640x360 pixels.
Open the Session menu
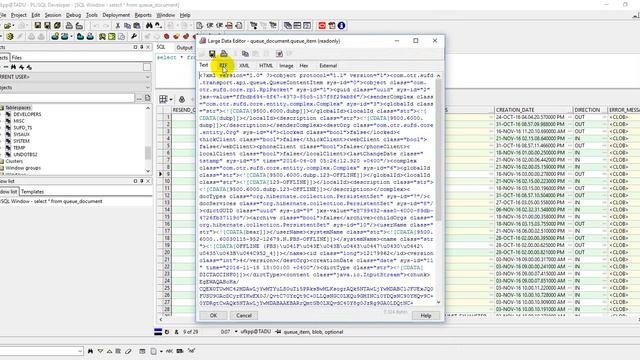[53, 15]
